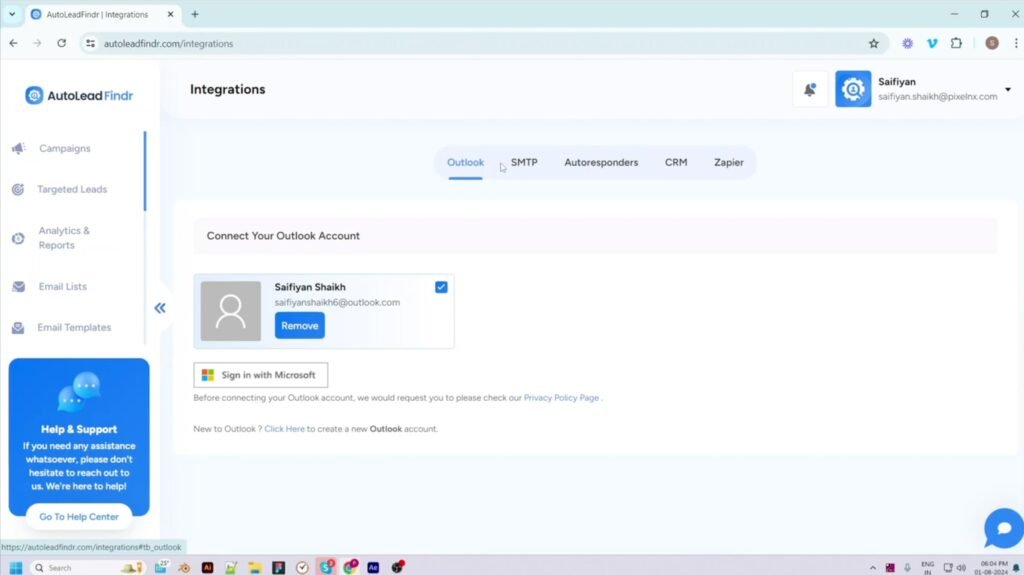Click the purple gear extension icon
This screenshot has height=575, width=1024.
coord(907,43)
